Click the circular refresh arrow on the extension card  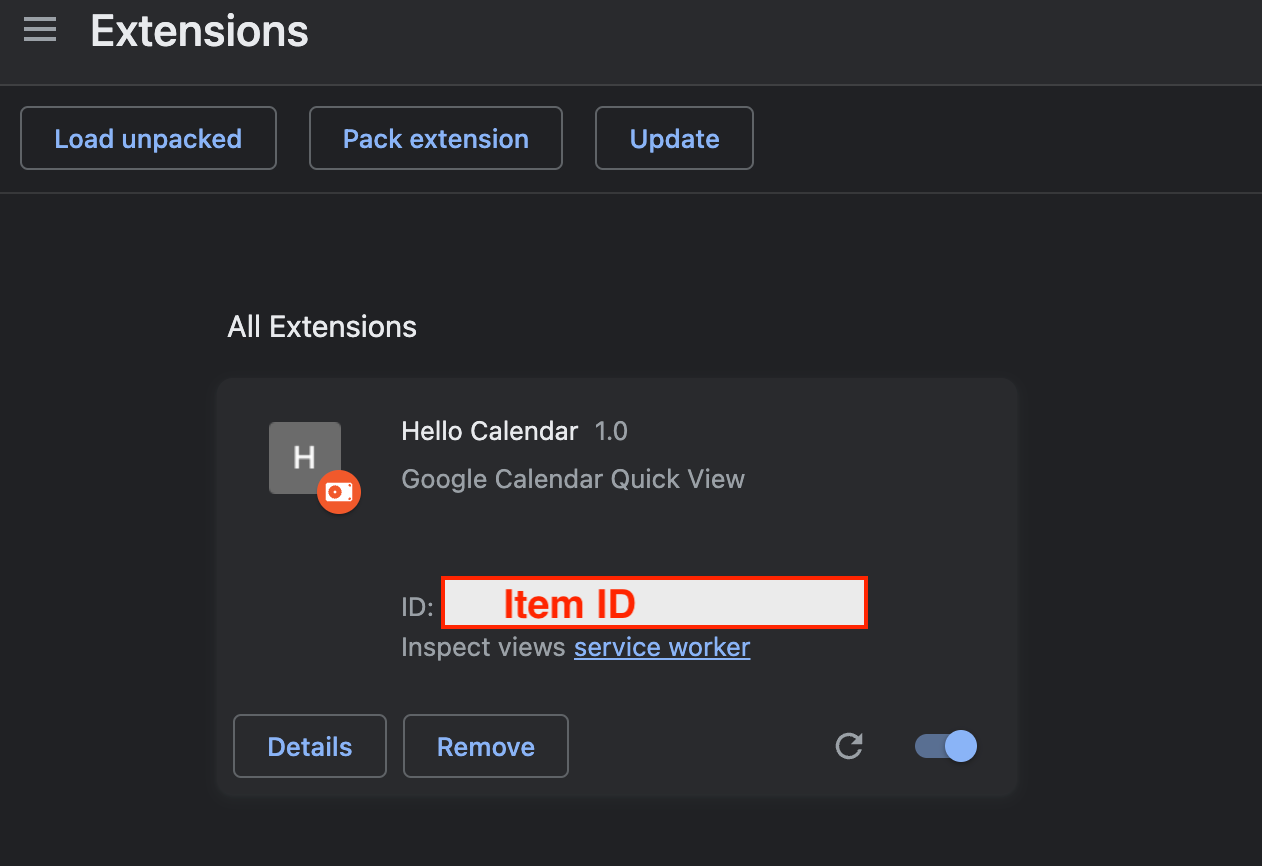point(848,746)
